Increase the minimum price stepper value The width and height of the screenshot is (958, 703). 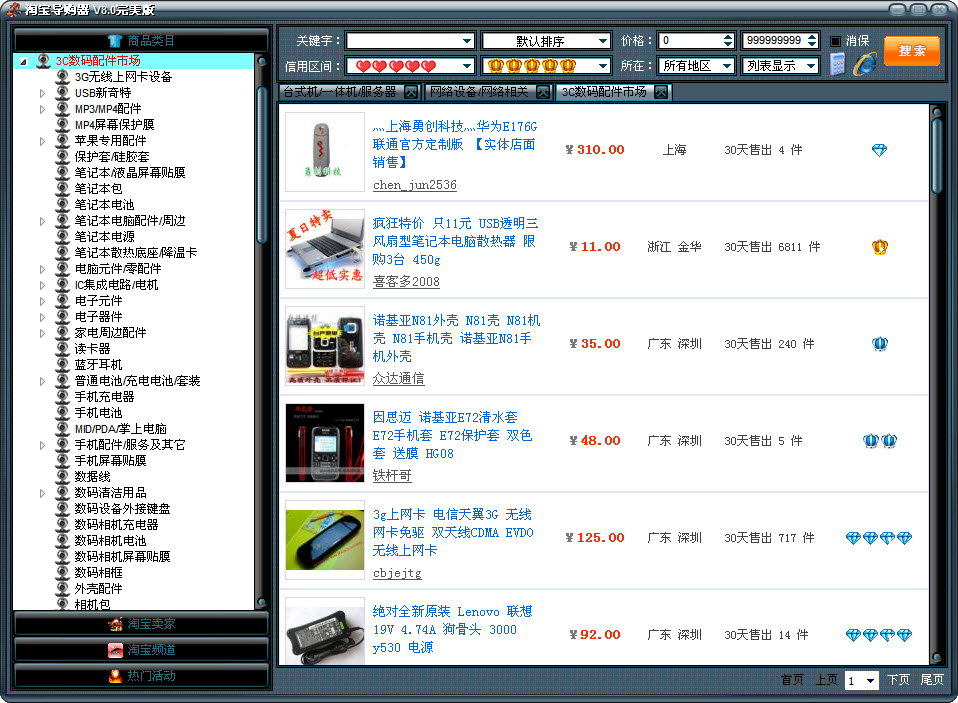click(728, 37)
